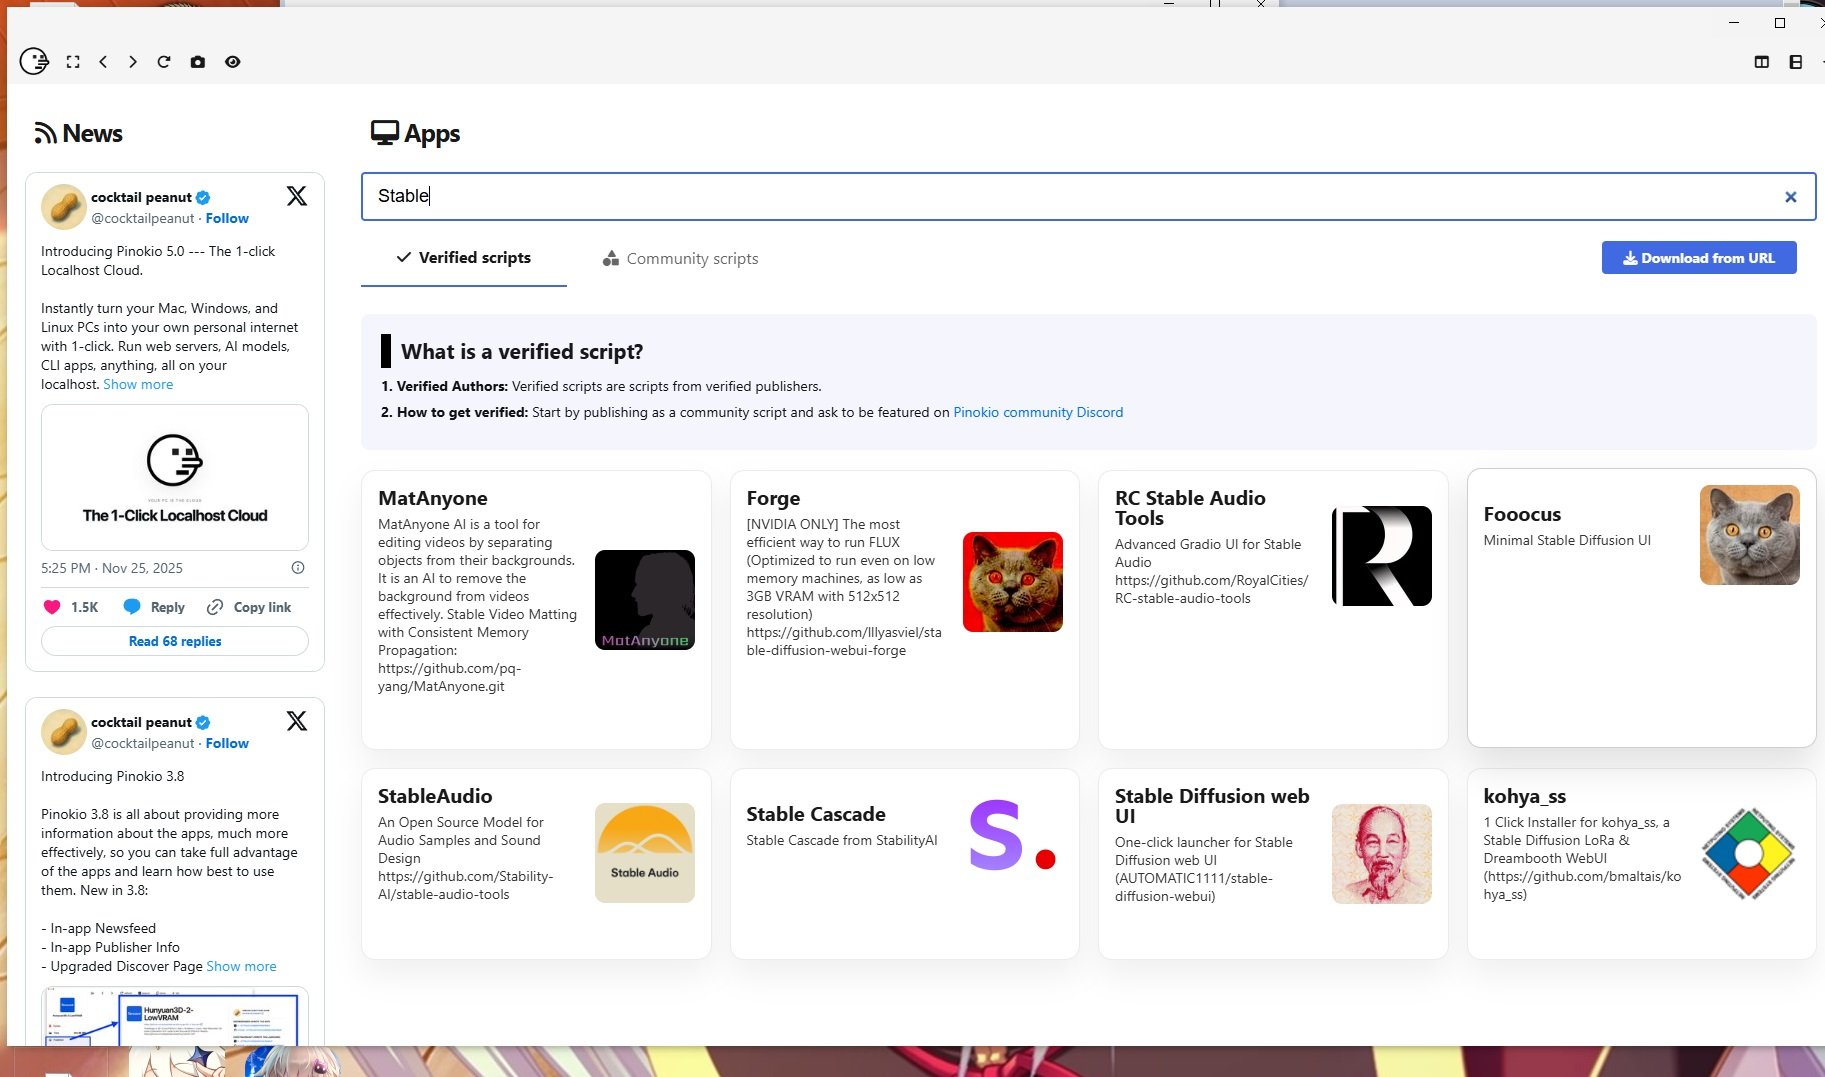The width and height of the screenshot is (1825, 1077).
Task: Refresh the page with reload icon
Action: click(164, 62)
